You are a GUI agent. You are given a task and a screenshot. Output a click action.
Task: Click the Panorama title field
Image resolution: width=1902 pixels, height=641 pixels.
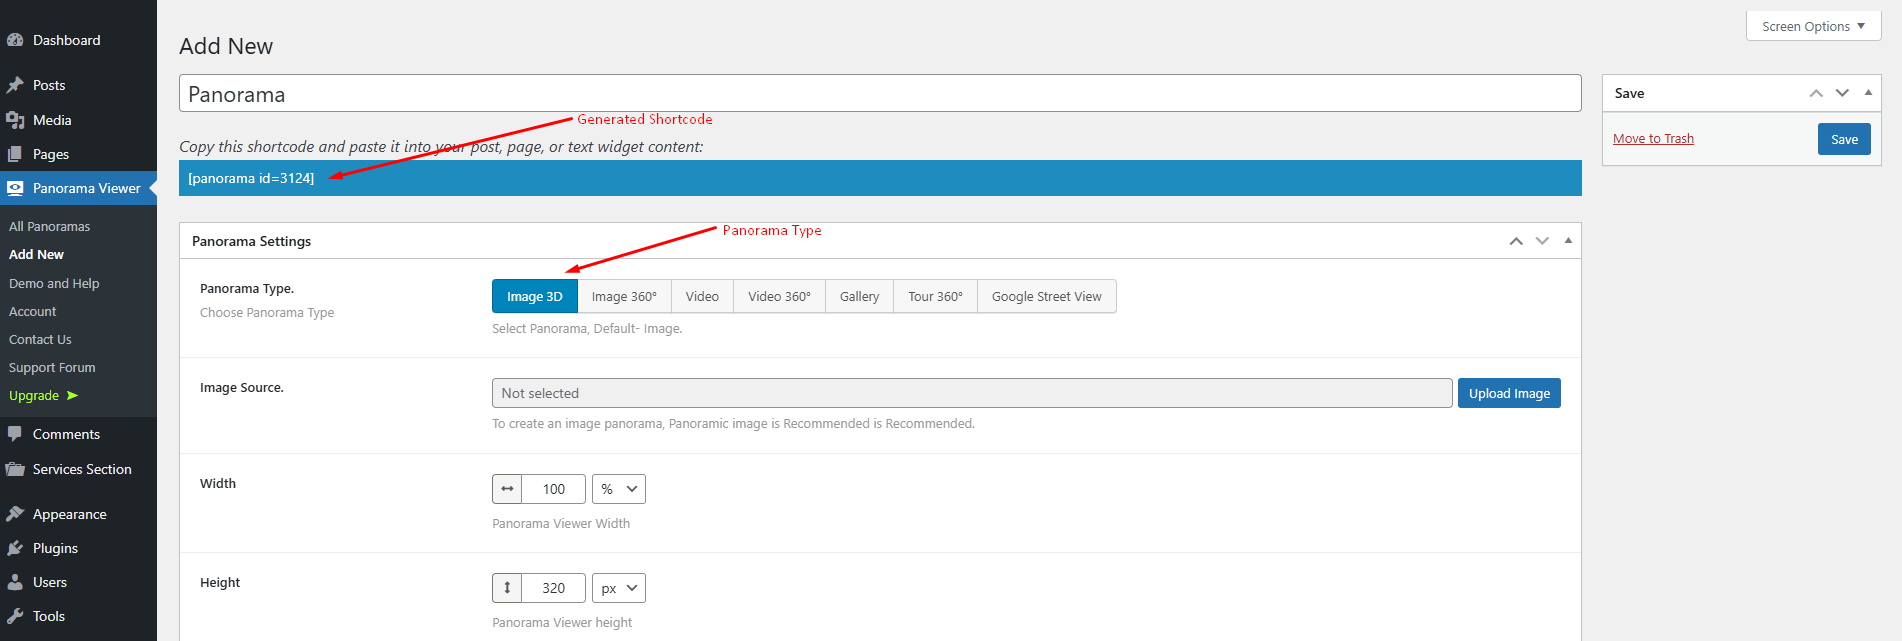[x=880, y=93]
